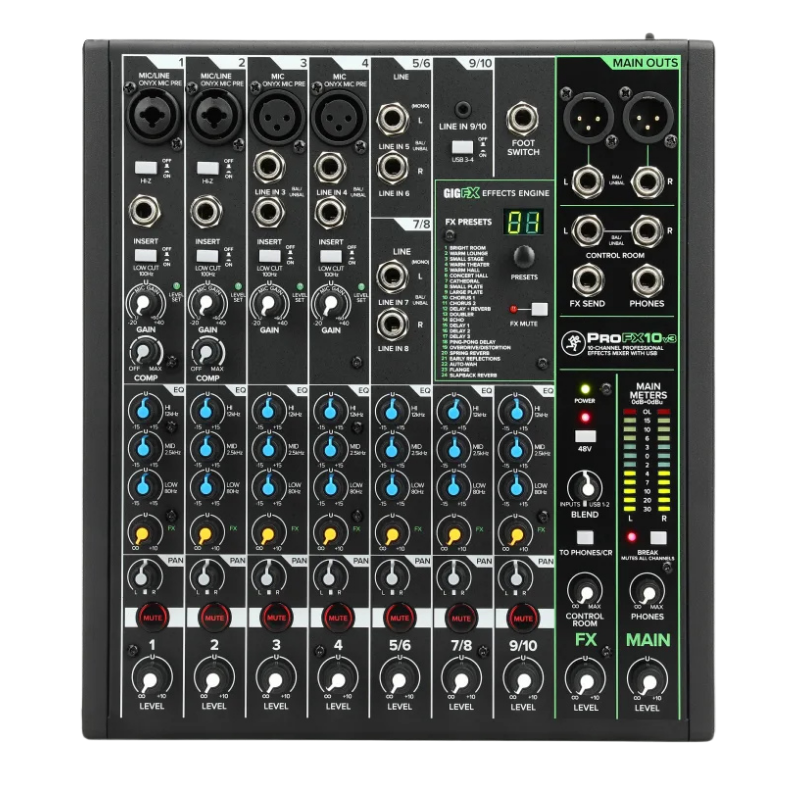The height and width of the screenshot is (800, 800).
Task: Adjust the COMP knob on channel 2
Action: 209,352
